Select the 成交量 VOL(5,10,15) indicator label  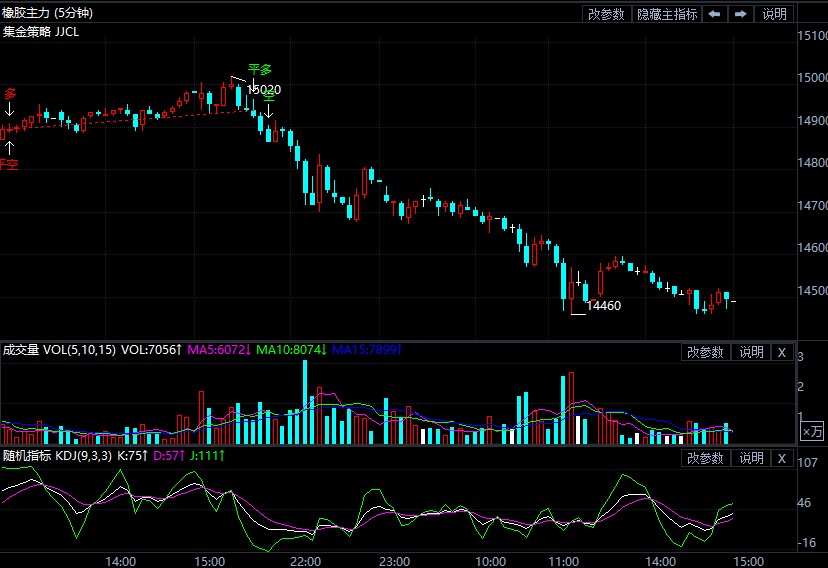tap(58, 350)
